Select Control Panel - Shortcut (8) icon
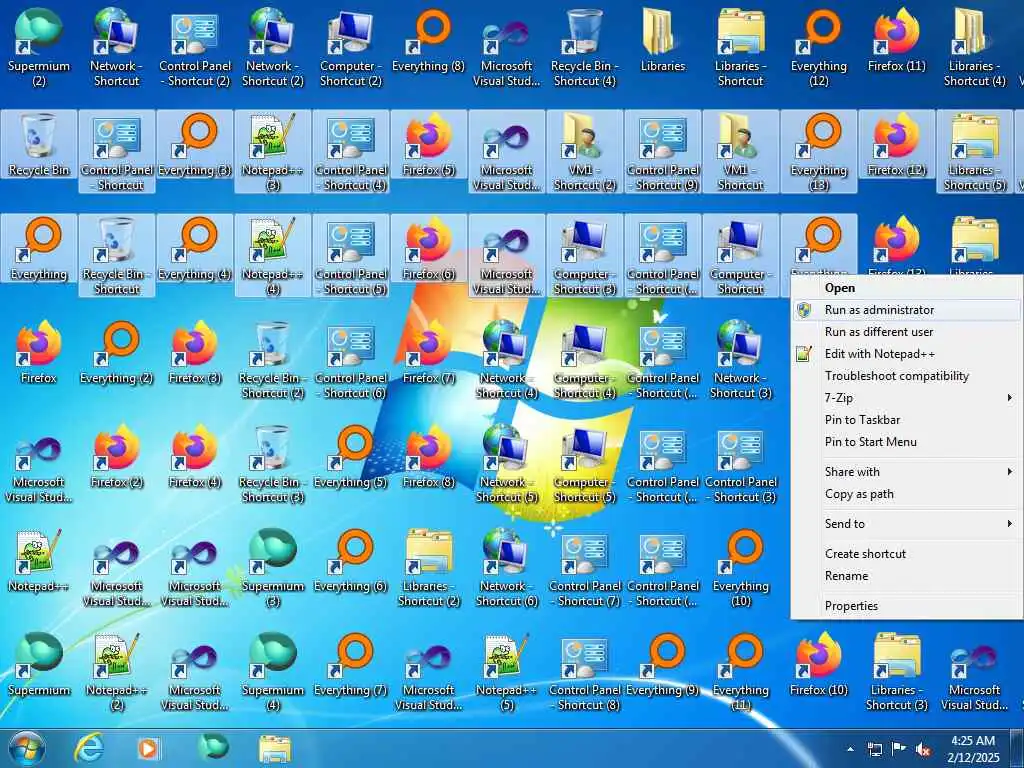1024x768 pixels. (x=584, y=671)
